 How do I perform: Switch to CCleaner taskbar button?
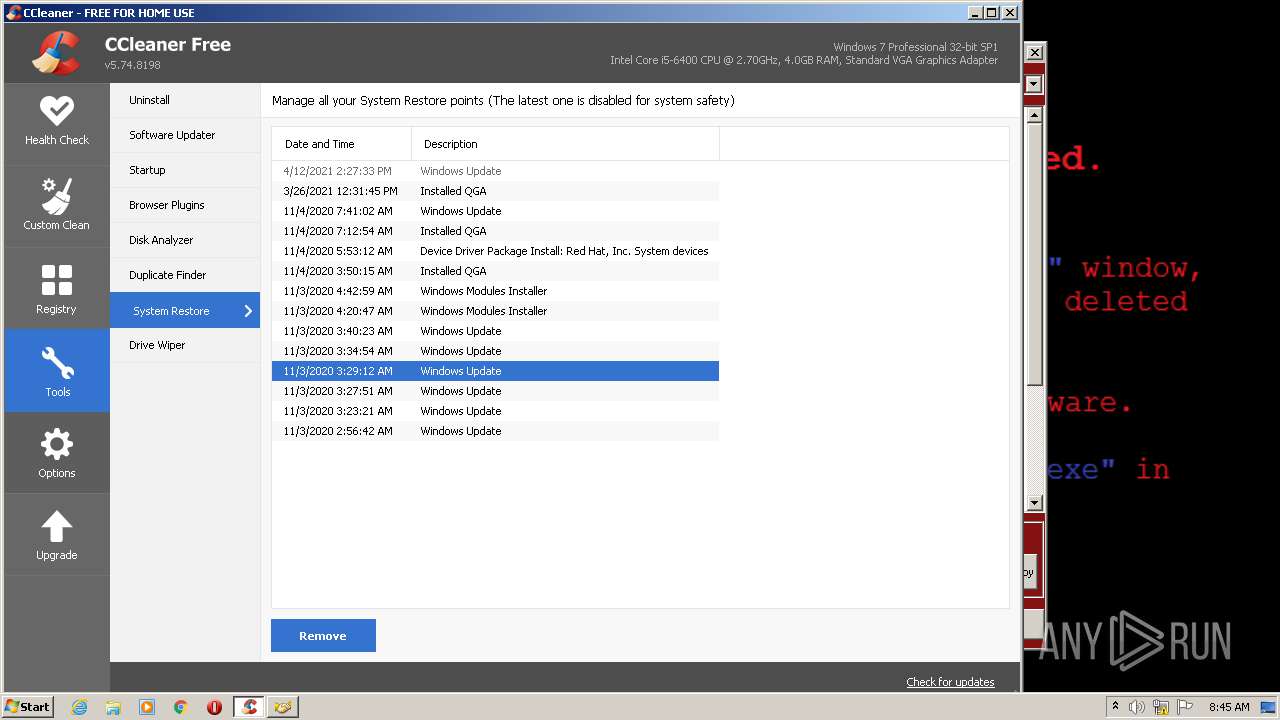[249, 707]
